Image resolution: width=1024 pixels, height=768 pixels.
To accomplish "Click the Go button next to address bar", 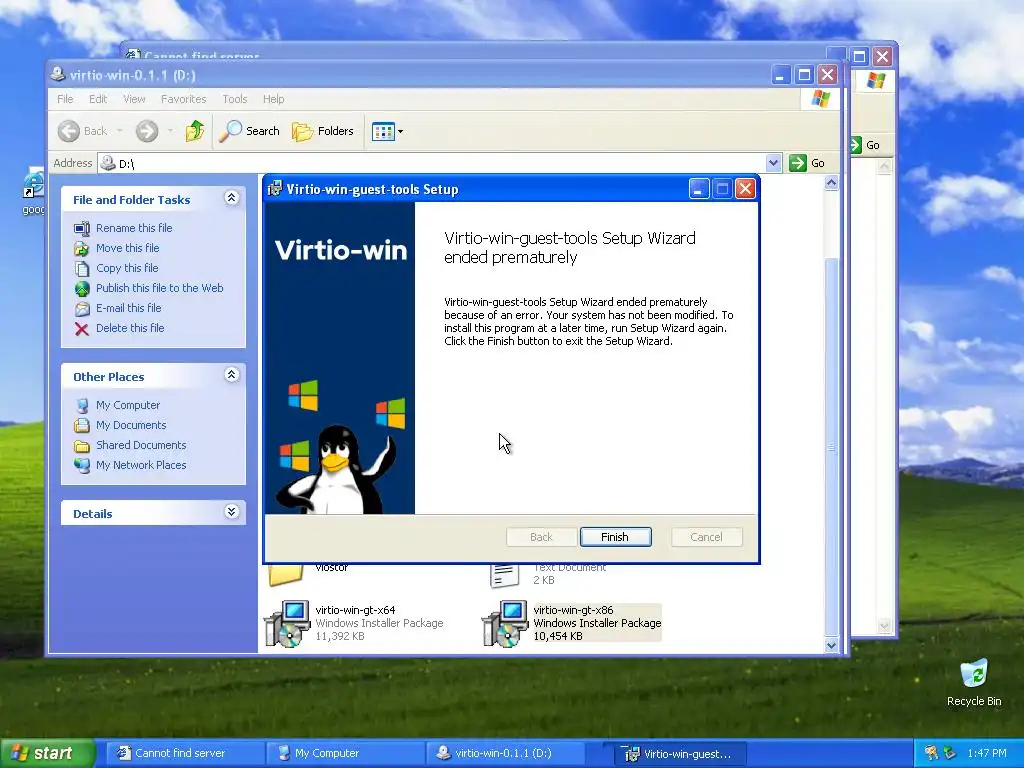I will point(807,163).
